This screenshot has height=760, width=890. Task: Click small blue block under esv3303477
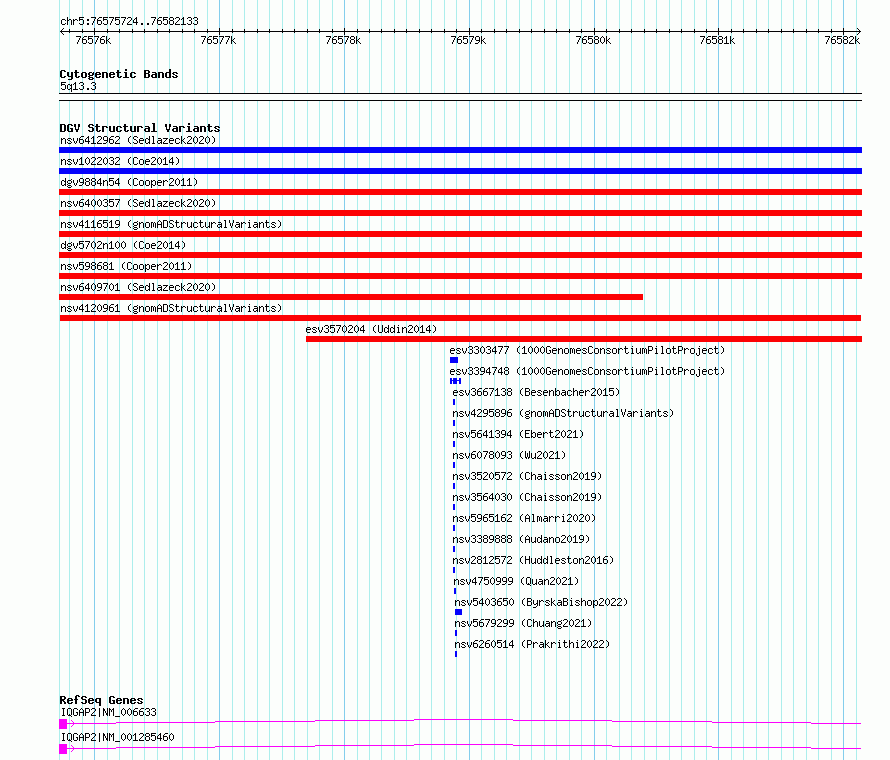pyautogui.click(x=454, y=360)
